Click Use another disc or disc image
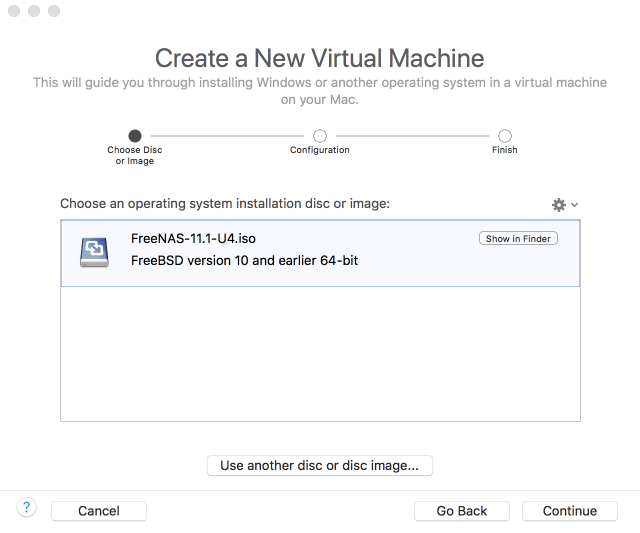This screenshot has height=533, width=640. tap(320, 465)
